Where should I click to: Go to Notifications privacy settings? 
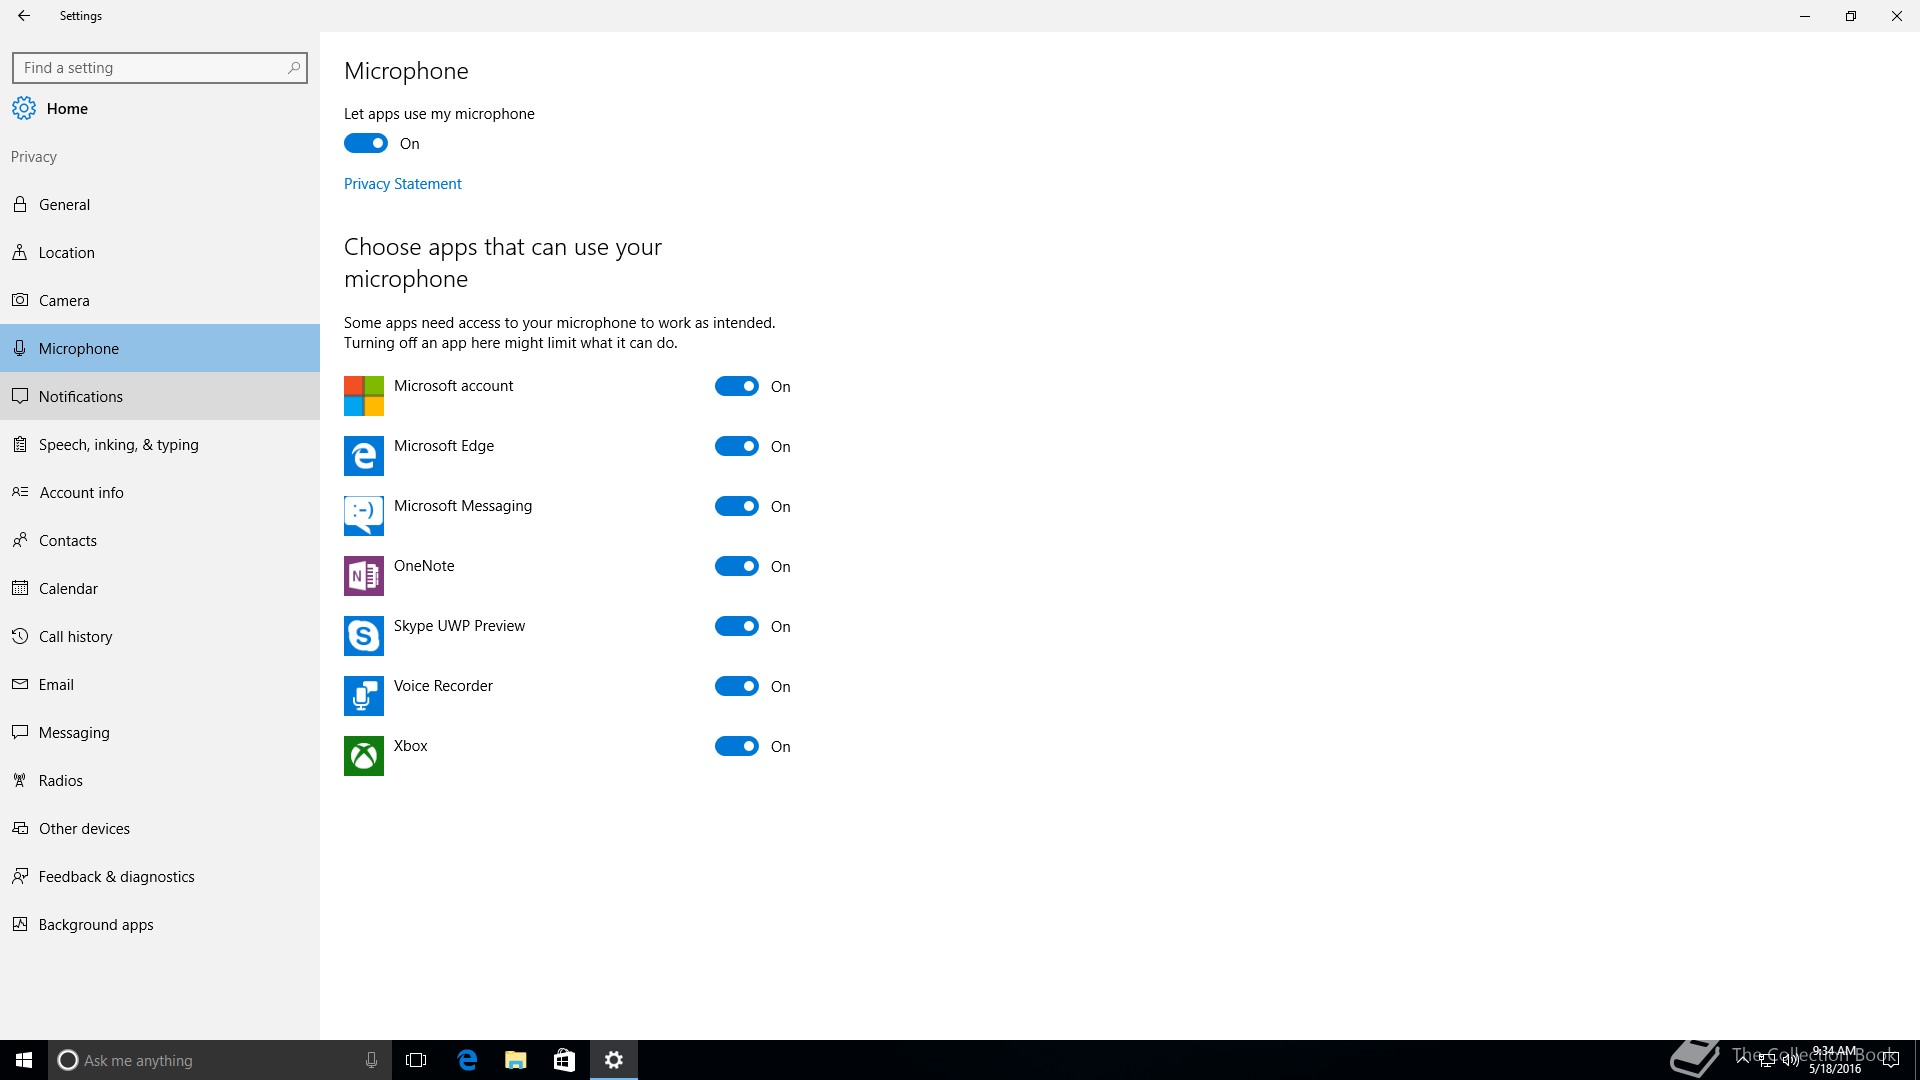(x=160, y=396)
